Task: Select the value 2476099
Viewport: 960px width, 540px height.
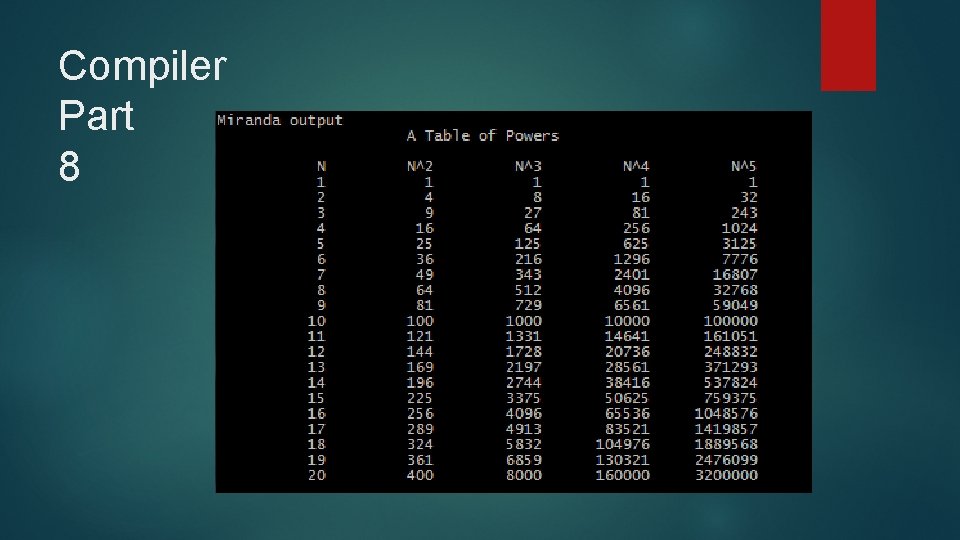Action: pos(726,460)
